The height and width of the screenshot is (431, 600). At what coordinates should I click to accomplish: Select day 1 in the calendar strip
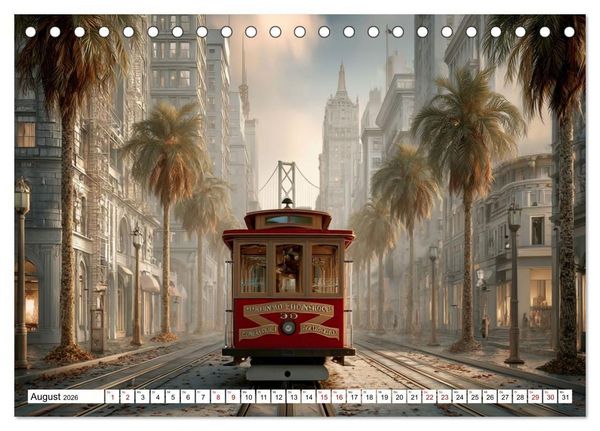[x=112, y=397]
